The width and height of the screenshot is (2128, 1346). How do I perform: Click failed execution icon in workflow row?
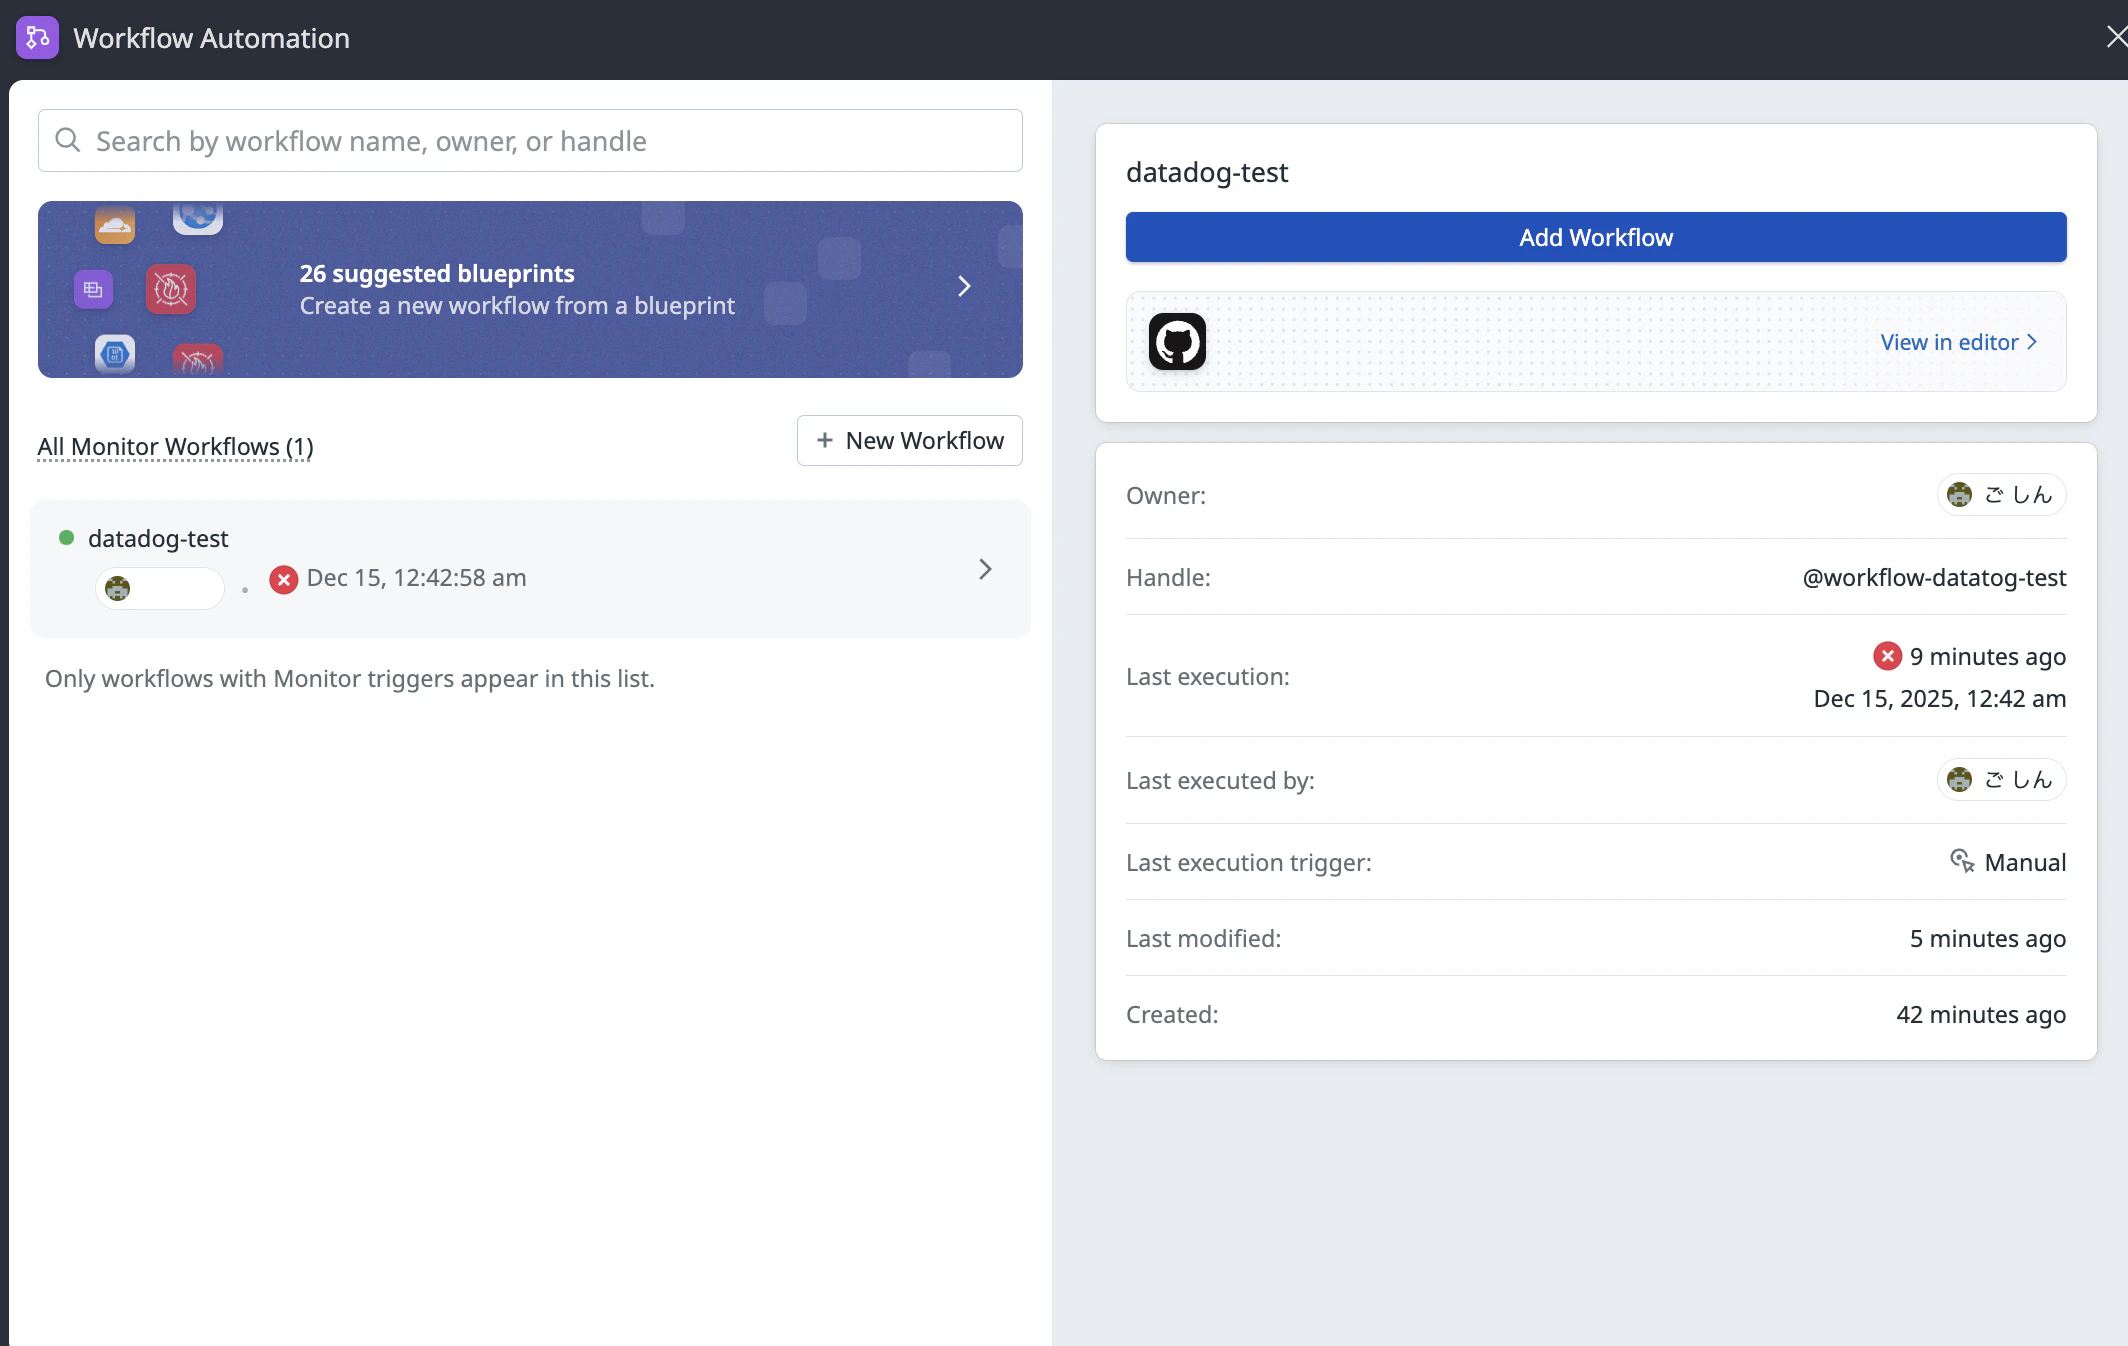coord(284,579)
